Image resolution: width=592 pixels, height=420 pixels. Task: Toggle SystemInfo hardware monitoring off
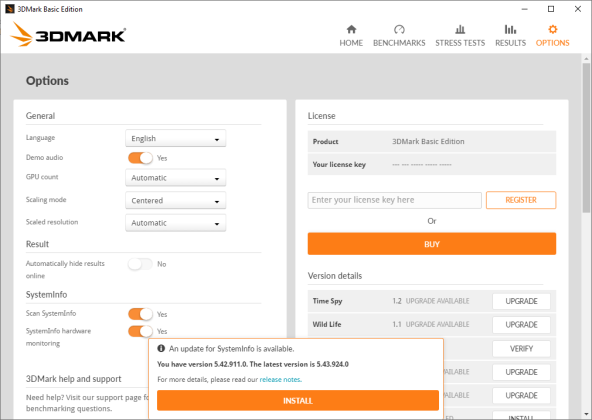(x=140, y=331)
